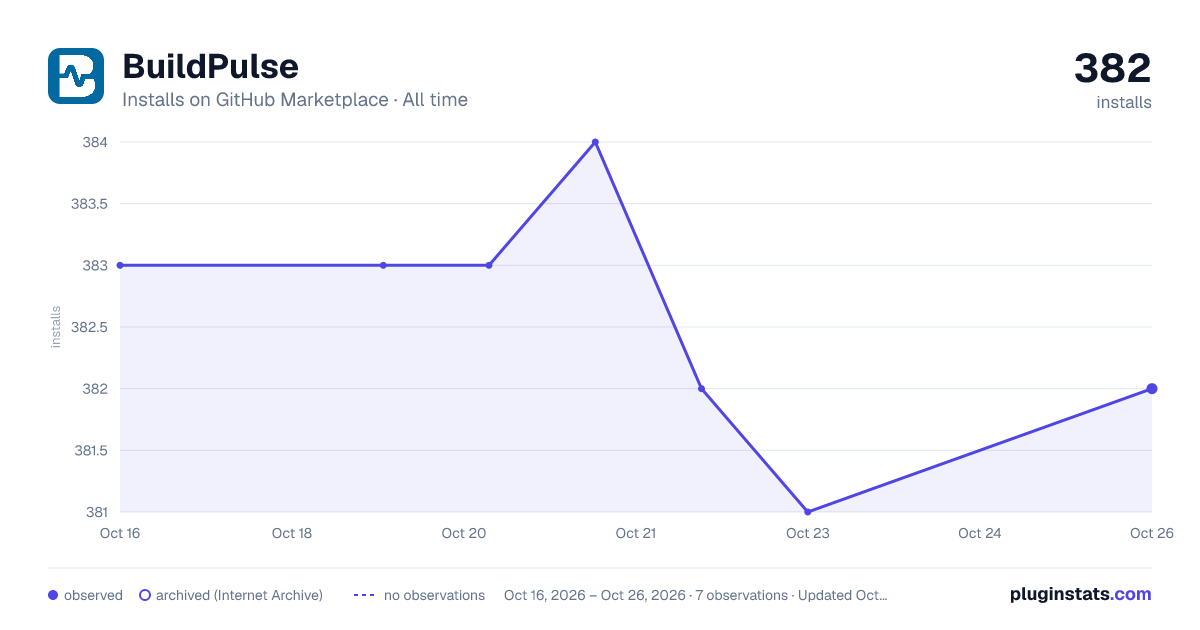
Task: Click the Oct 26 x-axis label
Action: point(1151,533)
